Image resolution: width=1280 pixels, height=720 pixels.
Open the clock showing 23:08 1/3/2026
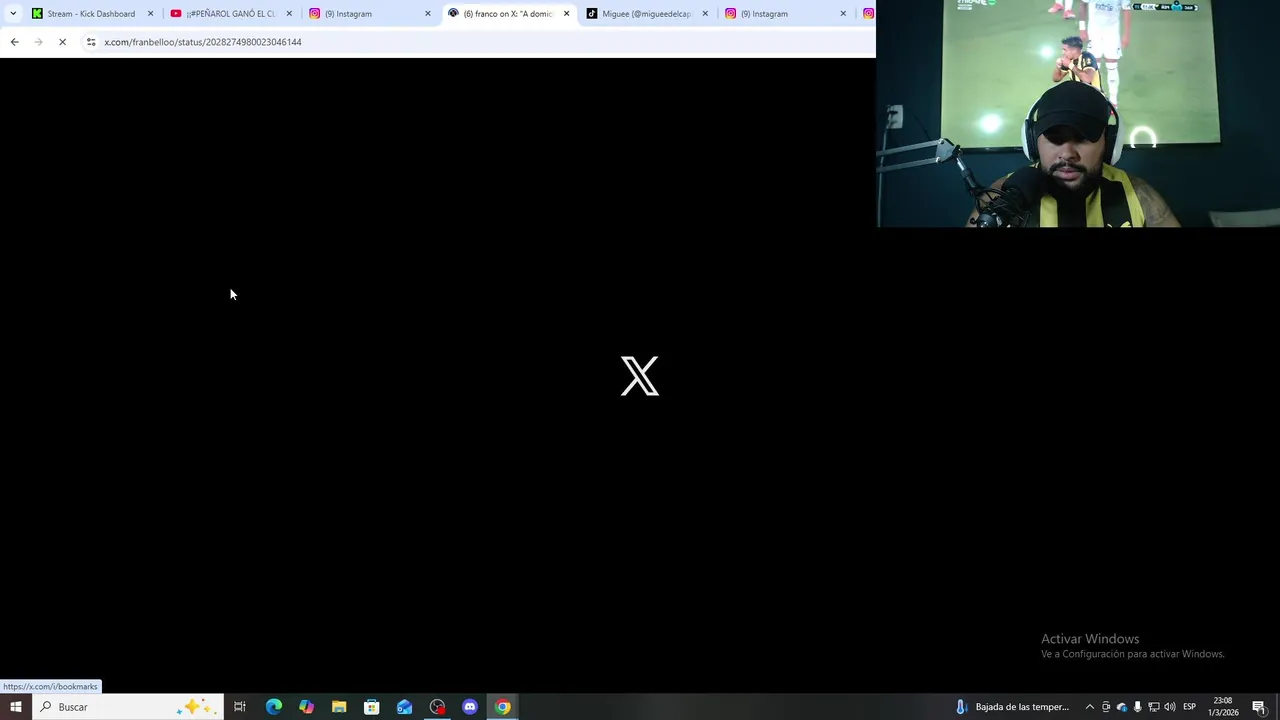pyautogui.click(x=1223, y=707)
